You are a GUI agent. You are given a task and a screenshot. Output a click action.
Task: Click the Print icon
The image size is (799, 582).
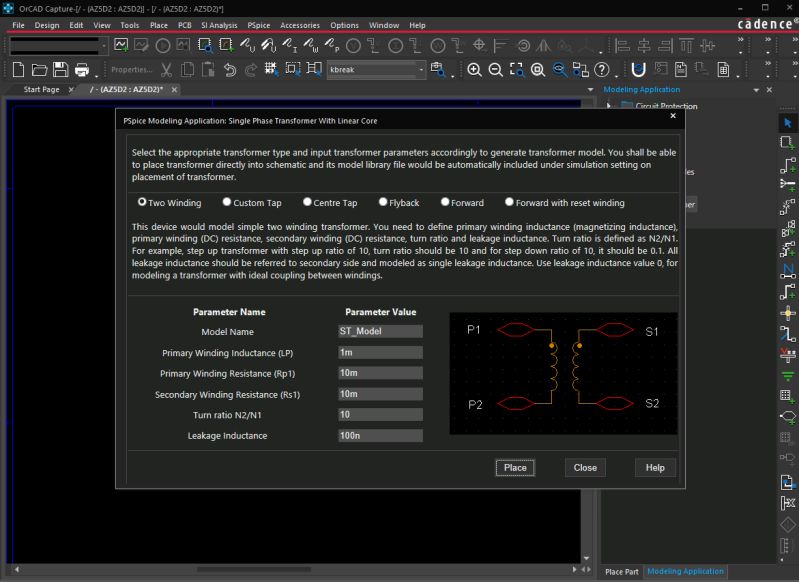click(82, 69)
